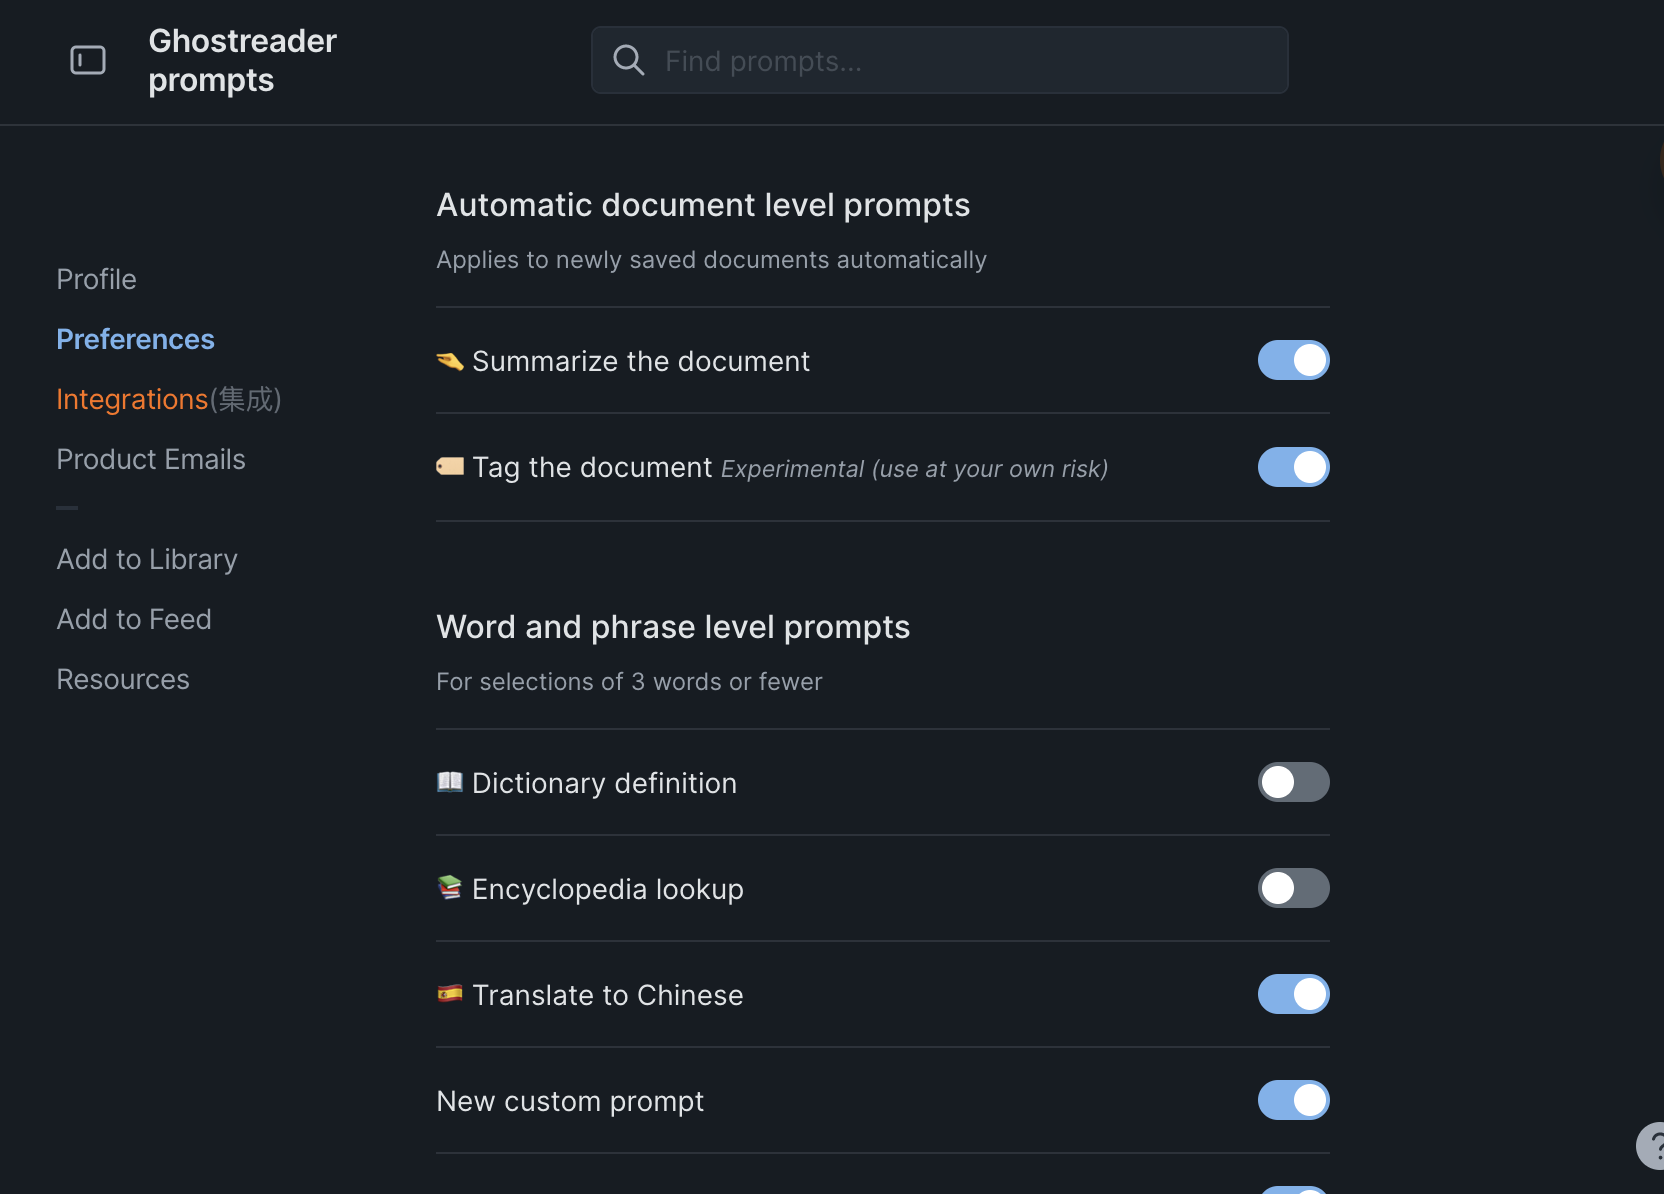Screen dimensions: 1664x1194
Task: Click the Summarize the document emoji icon
Action: pos(450,361)
